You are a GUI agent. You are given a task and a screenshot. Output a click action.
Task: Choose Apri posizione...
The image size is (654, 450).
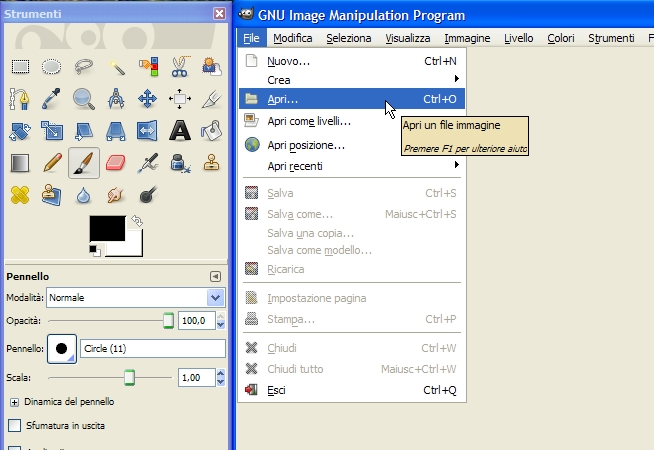click(x=352, y=145)
